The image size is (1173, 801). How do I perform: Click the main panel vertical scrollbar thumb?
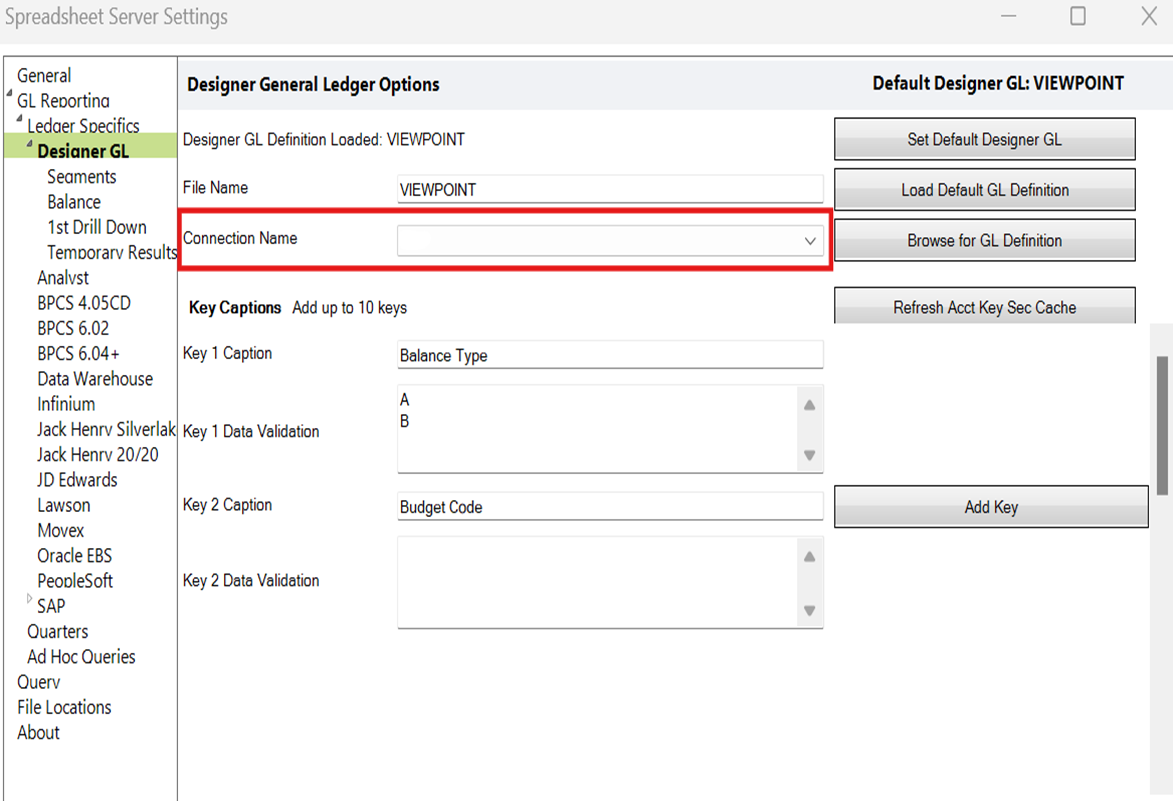click(1162, 426)
